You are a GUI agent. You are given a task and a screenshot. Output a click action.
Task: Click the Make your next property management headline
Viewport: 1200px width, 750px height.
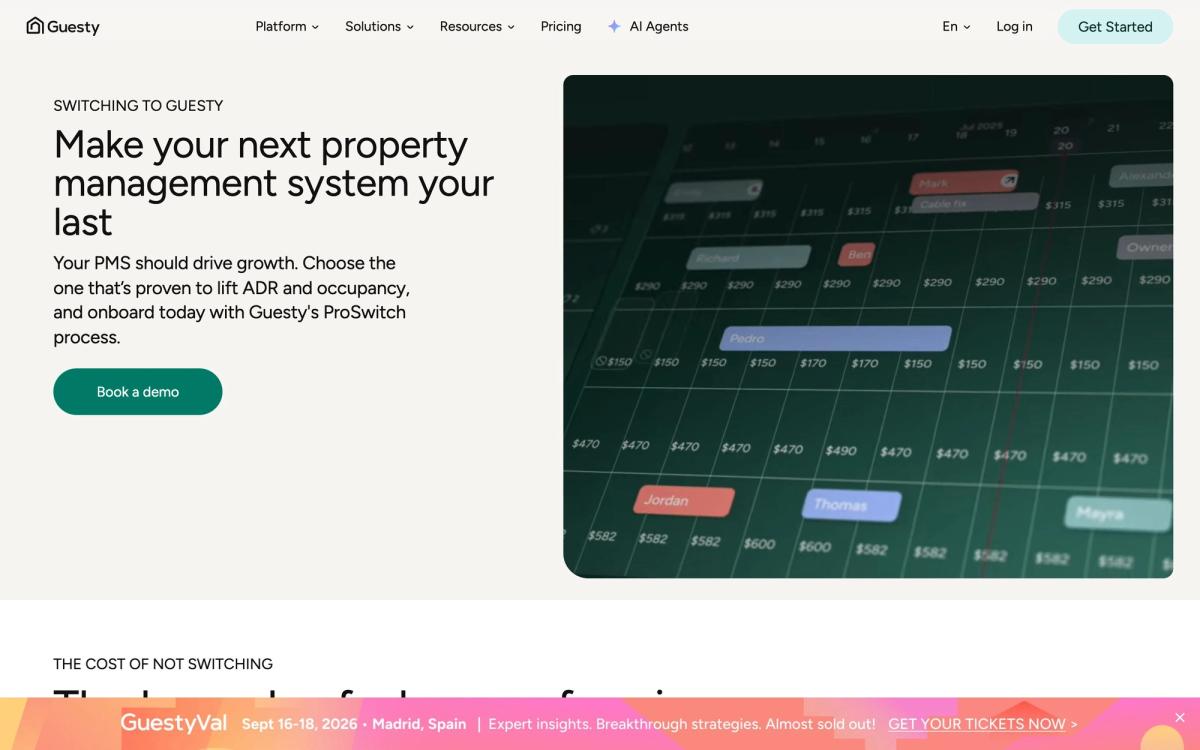274,184
